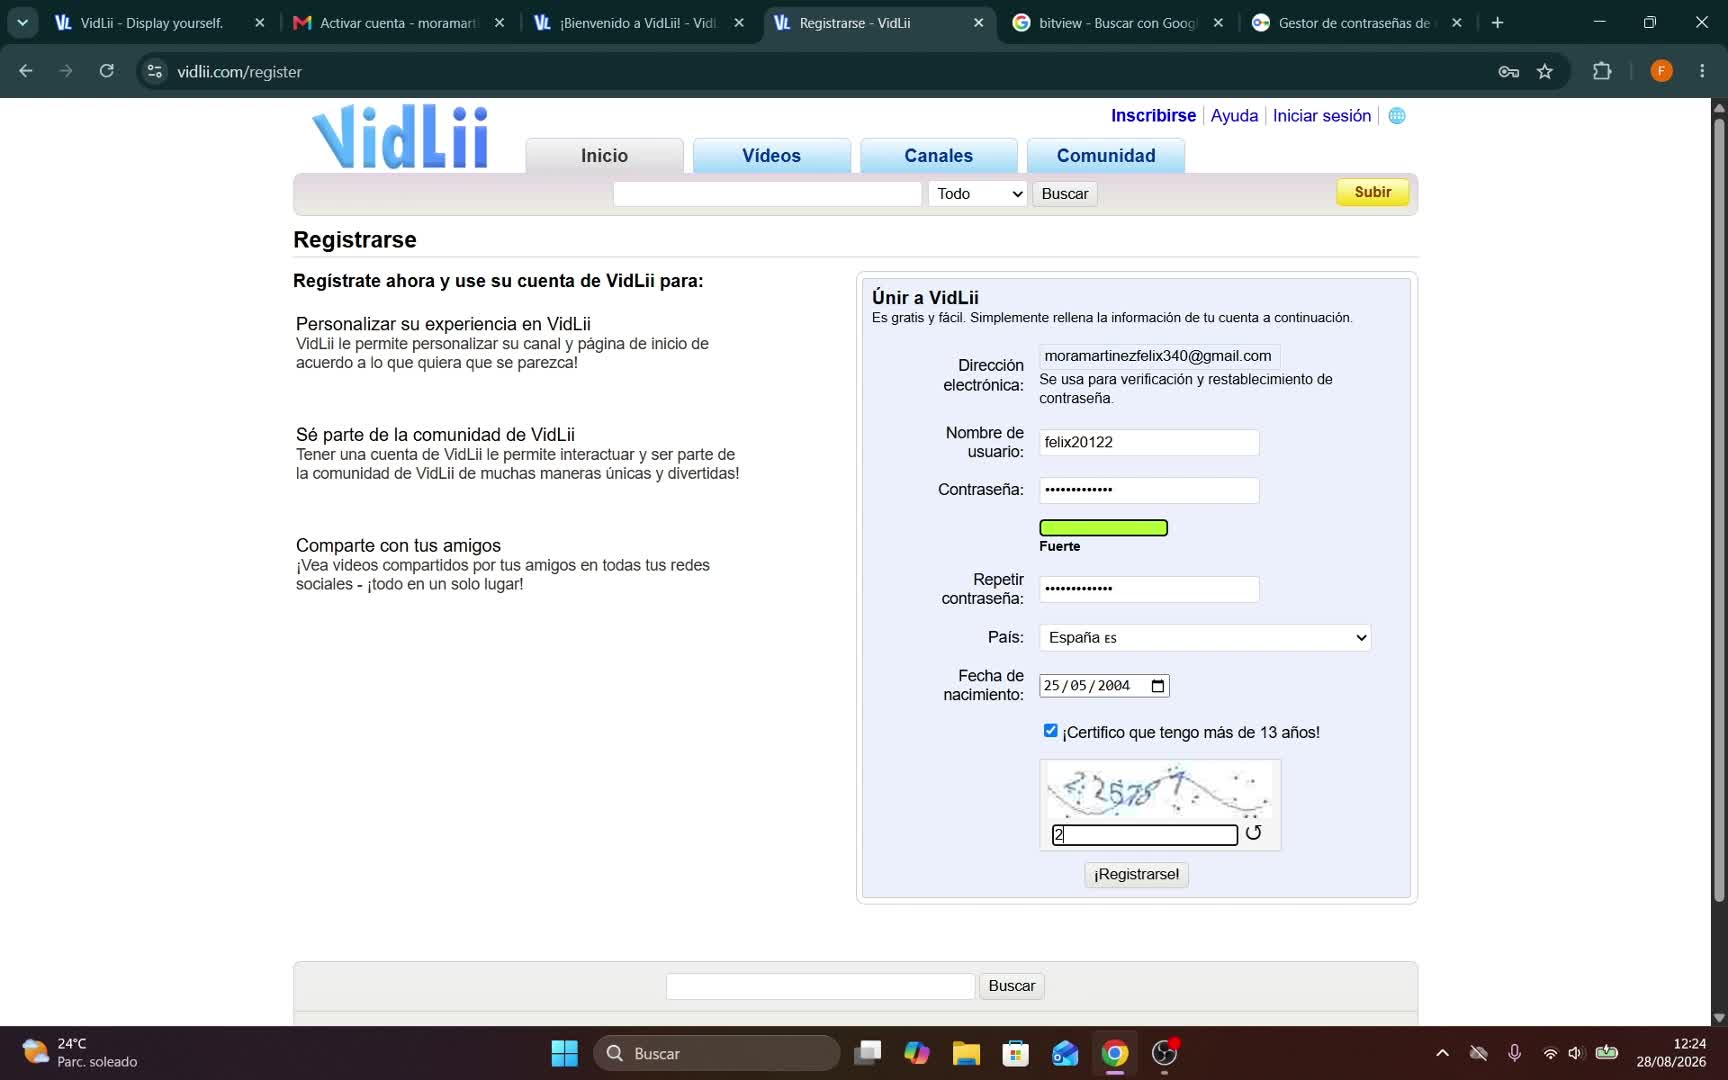The image size is (1728, 1080).
Task: Open volume control in tray
Action: 1576,1053
